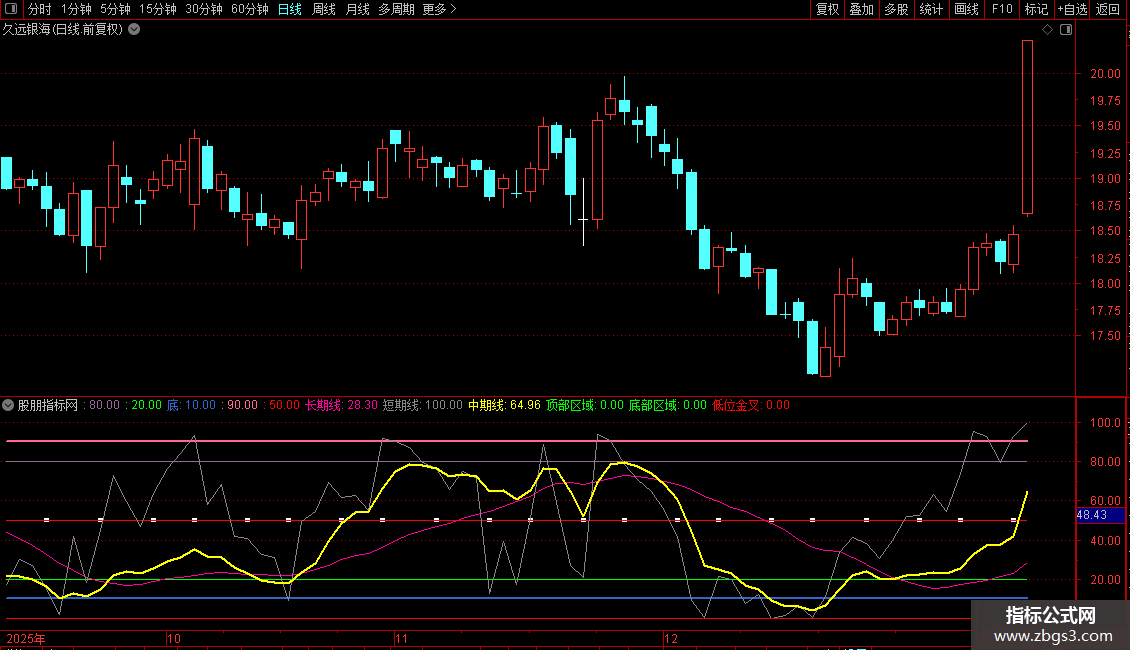Click the diamond marker icon in chart header
The width and height of the screenshot is (1130, 650).
point(1047,30)
